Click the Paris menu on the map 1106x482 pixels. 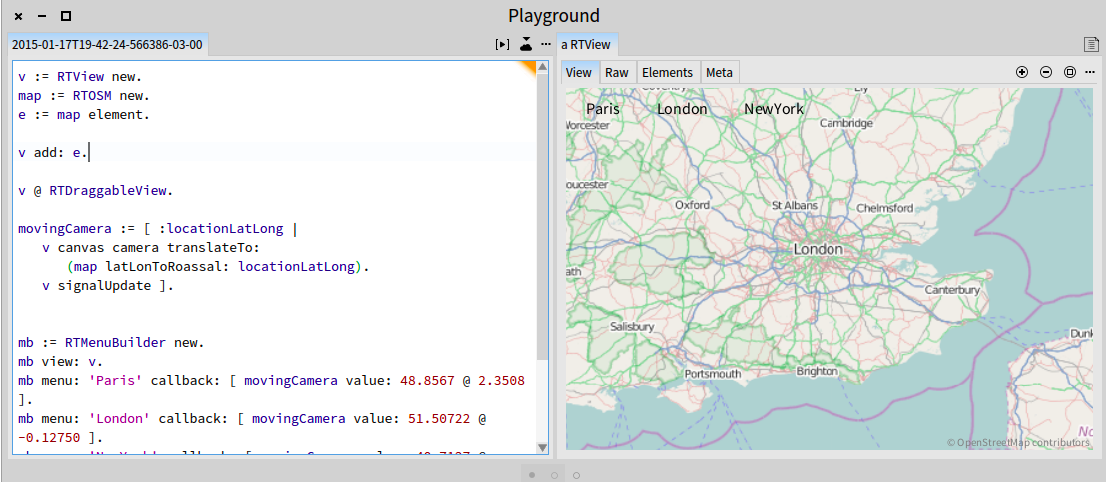click(x=603, y=109)
